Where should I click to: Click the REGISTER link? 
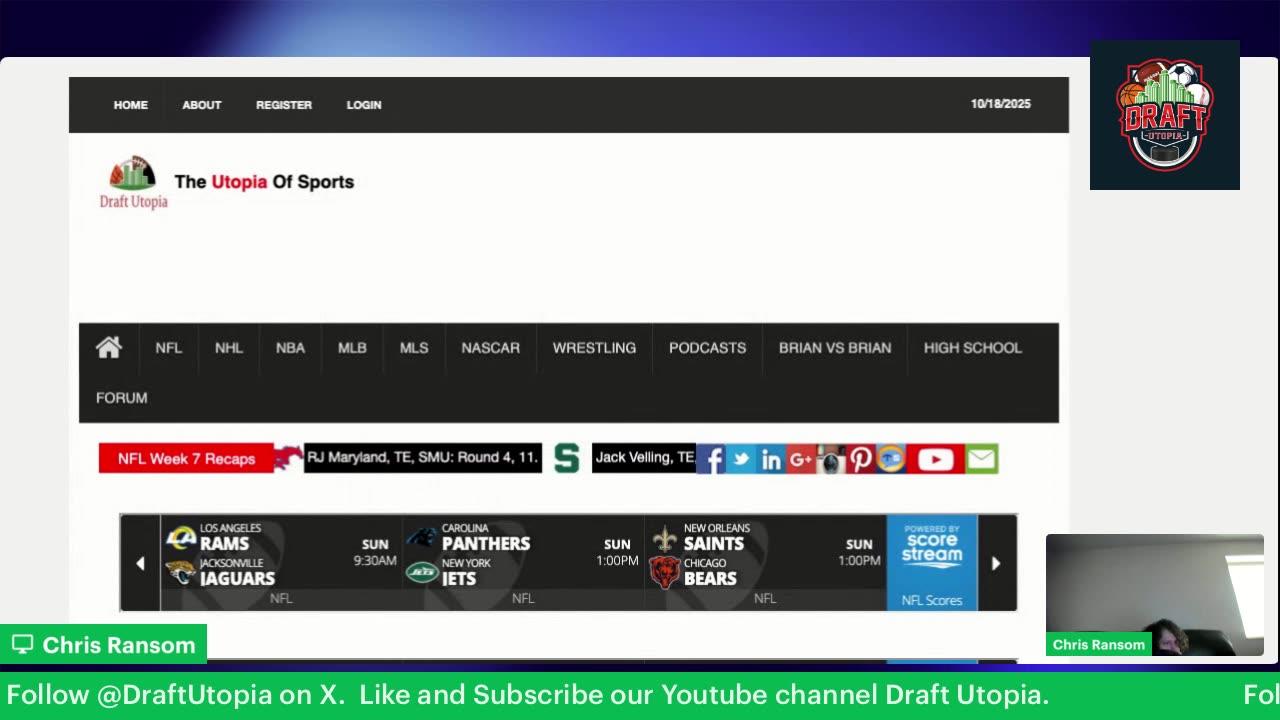click(x=284, y=105)
